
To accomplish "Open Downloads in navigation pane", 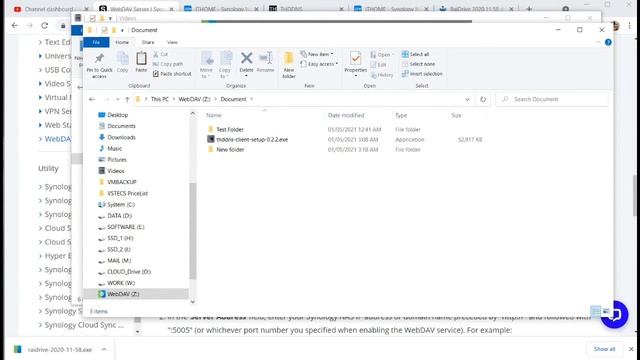I will pyautogui.click(x=121, y=138).
